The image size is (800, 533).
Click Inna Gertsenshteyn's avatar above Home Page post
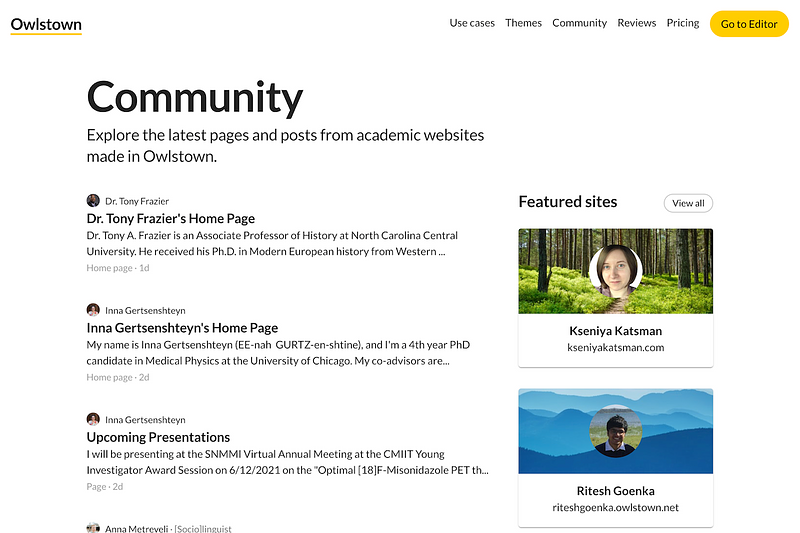click(x=93, y=310)
